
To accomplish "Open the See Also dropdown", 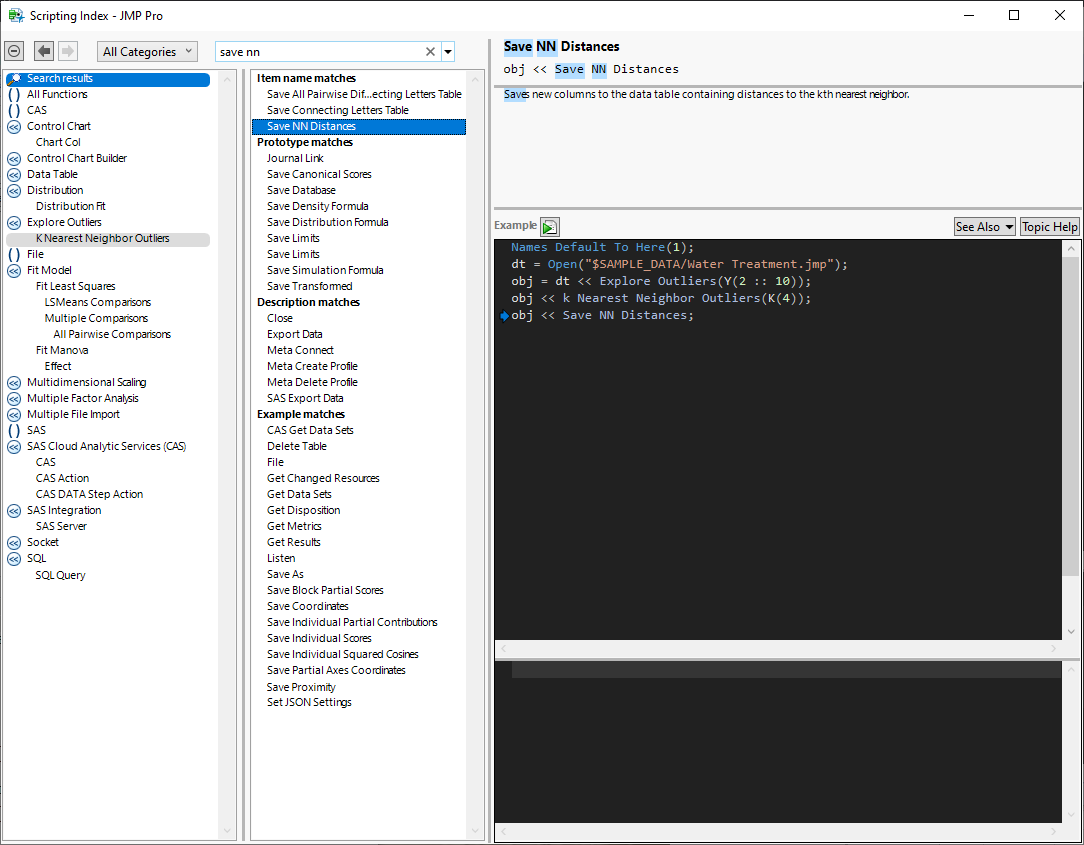I will [984, 226].
